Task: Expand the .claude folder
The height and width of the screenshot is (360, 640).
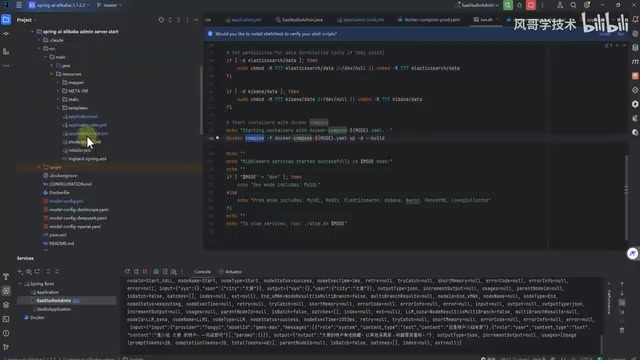Action: 39,40
